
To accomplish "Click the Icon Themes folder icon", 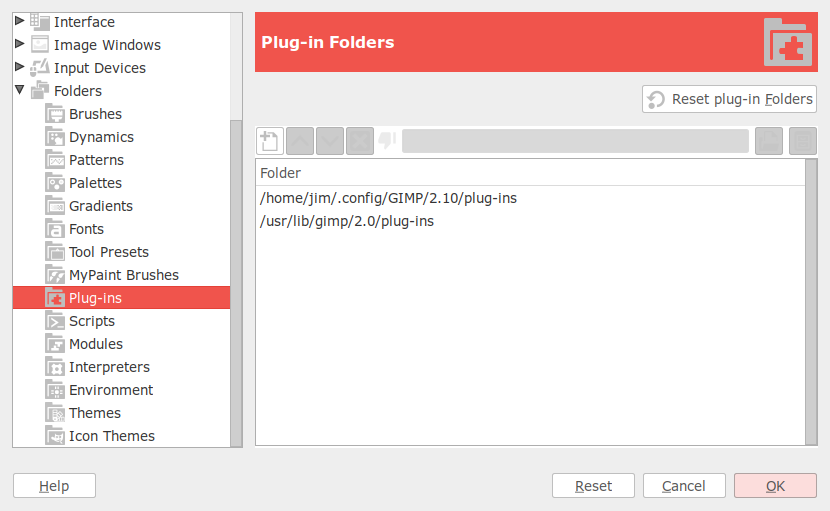I will [x=55, y=436].
